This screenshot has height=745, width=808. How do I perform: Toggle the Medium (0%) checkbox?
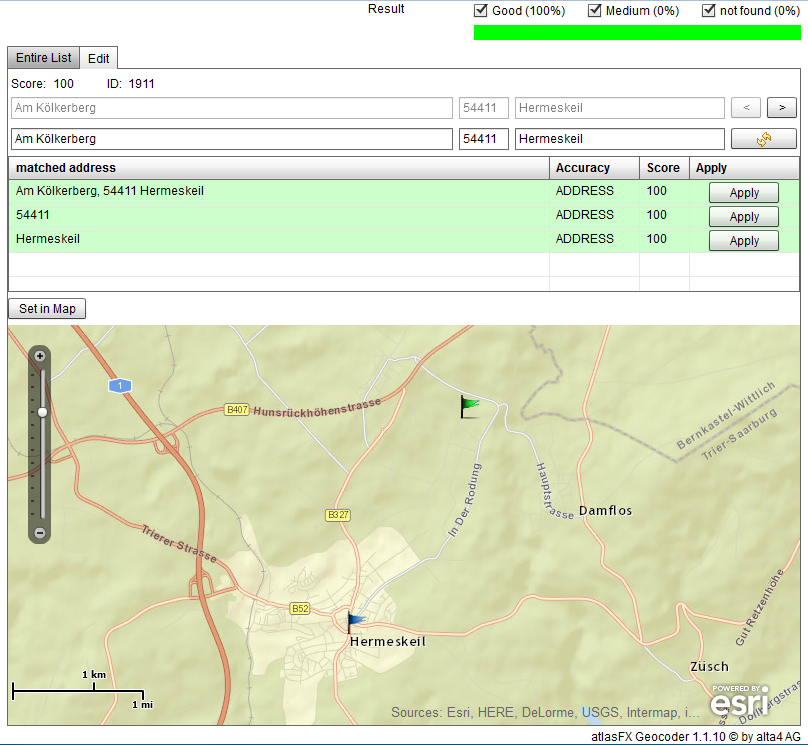click(595, 11)
